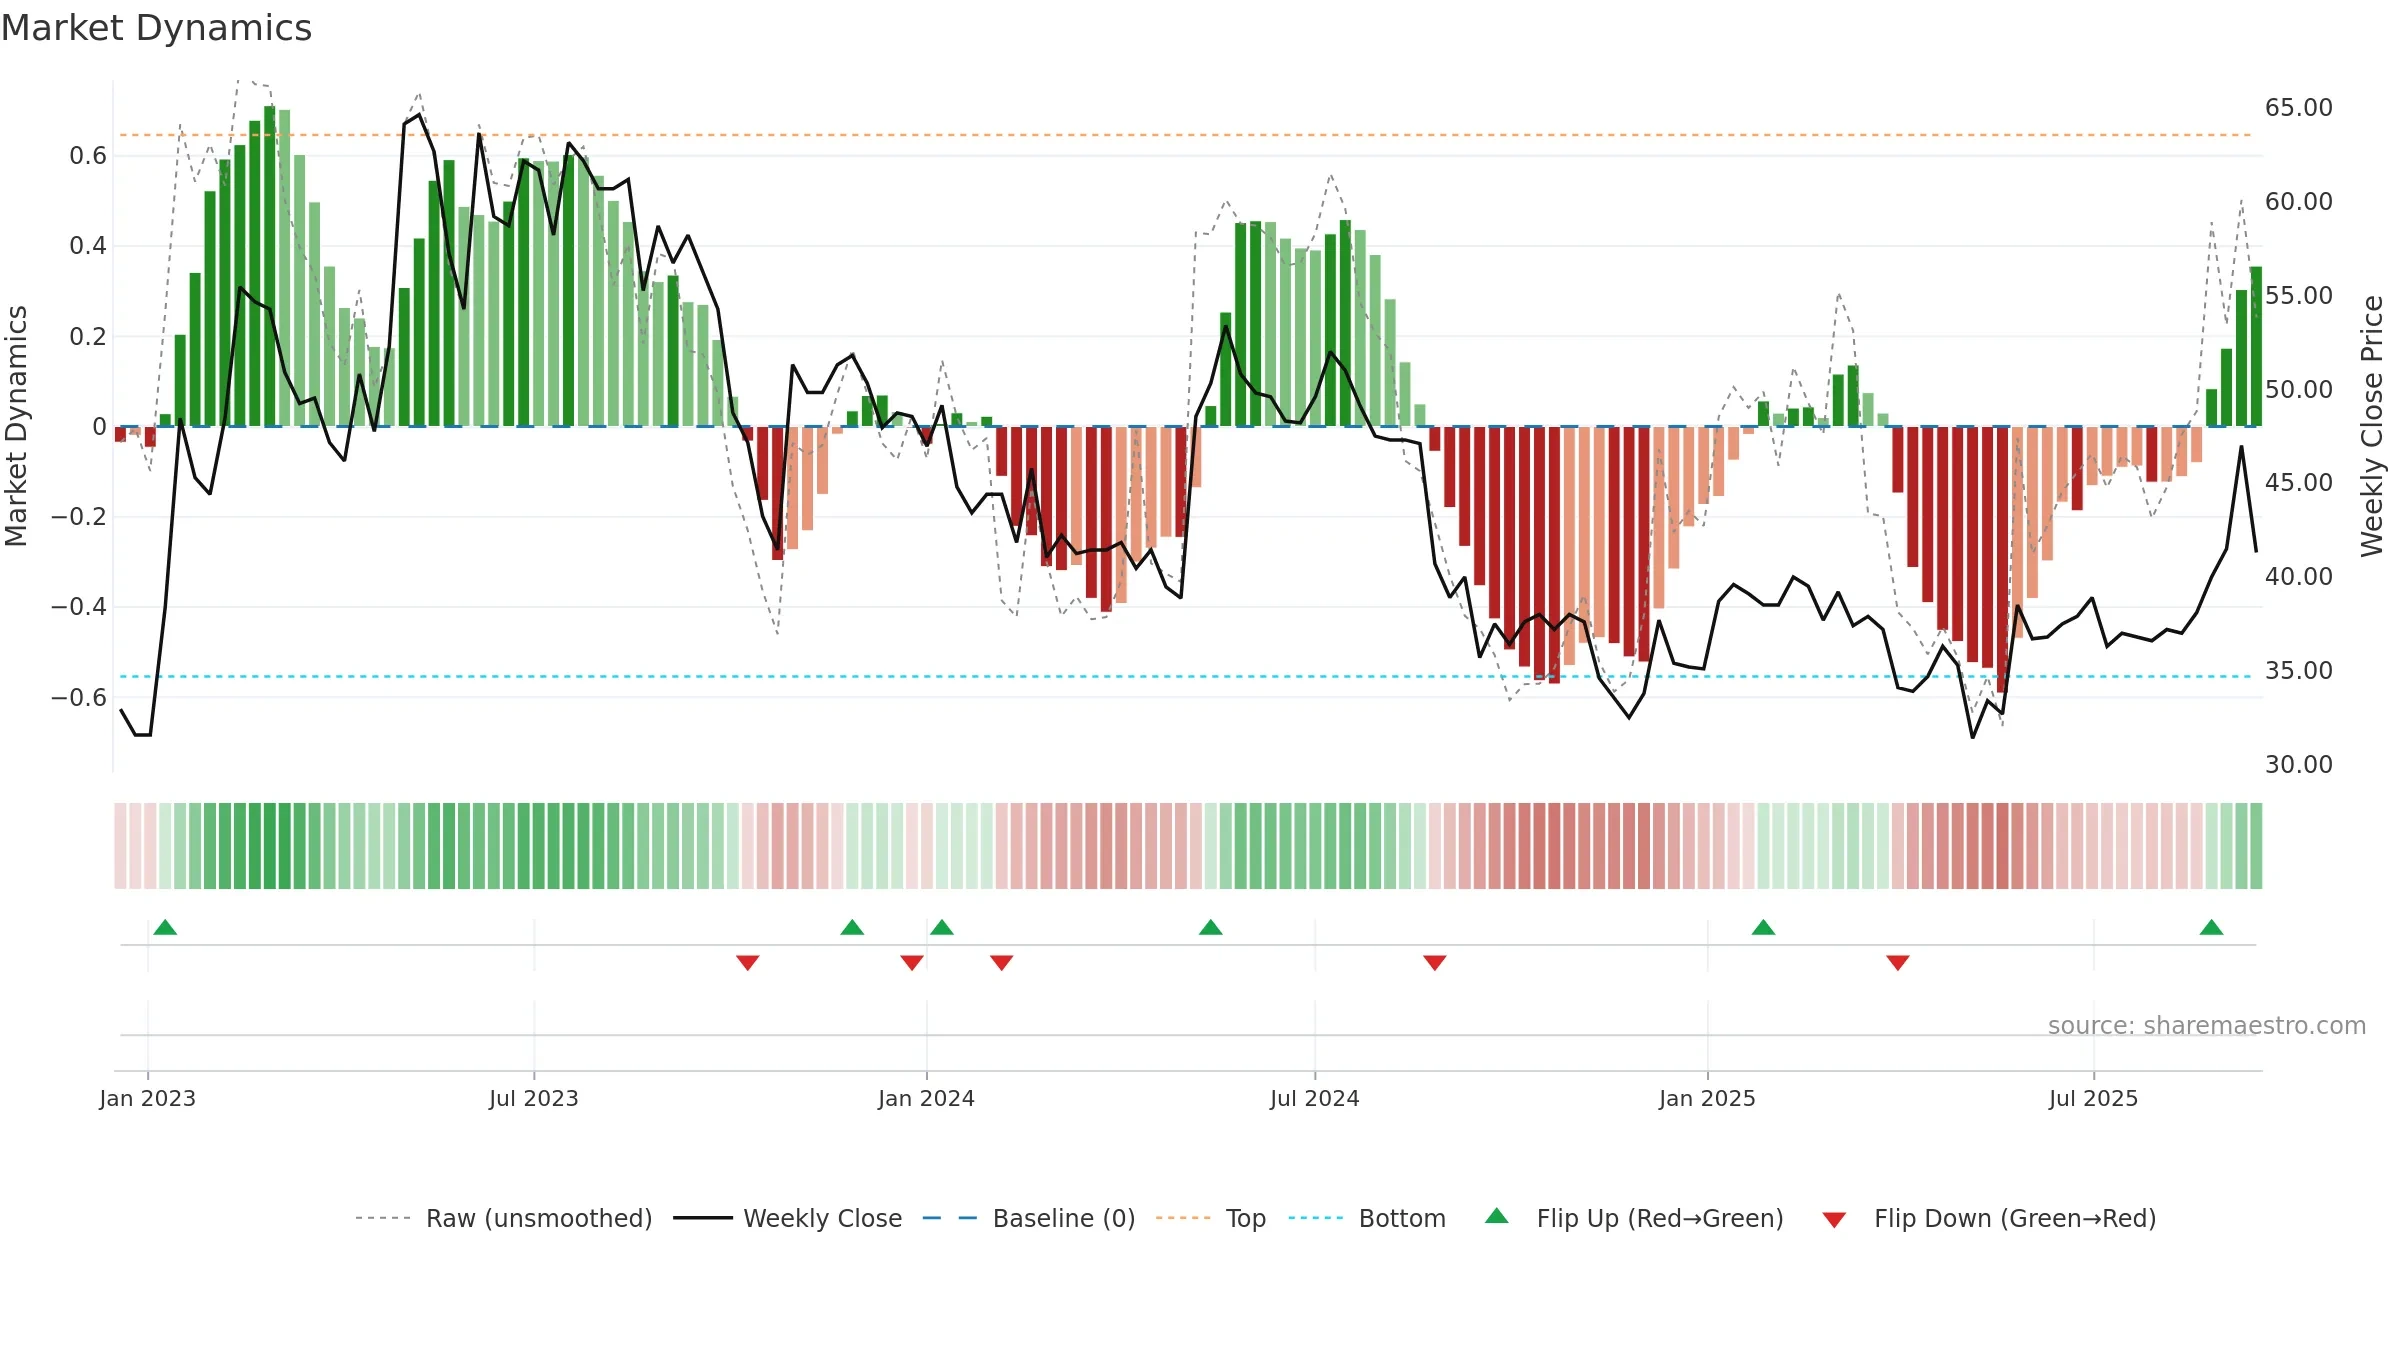This screenshot has height=1350, width=2400.
Task: Toggle the Flip Down (Green→Red) legend entry
Action: coord(1988,1218)
